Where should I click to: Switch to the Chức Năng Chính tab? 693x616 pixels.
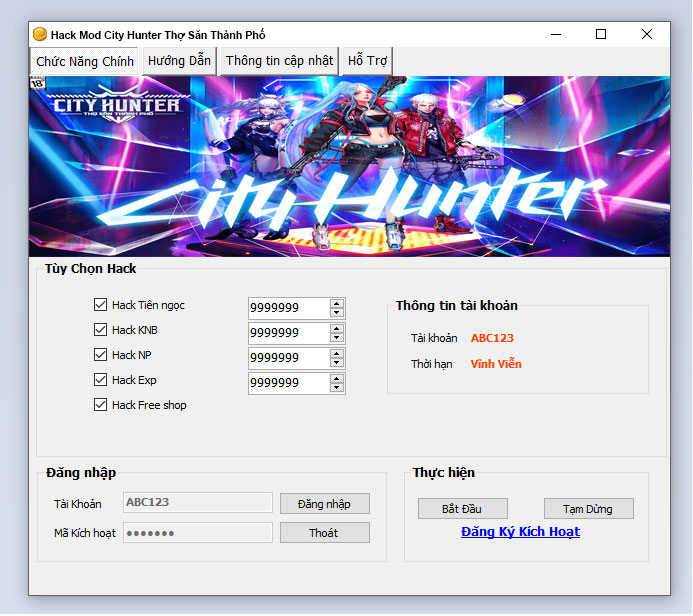pyautogui.click(x=84, y=61)
